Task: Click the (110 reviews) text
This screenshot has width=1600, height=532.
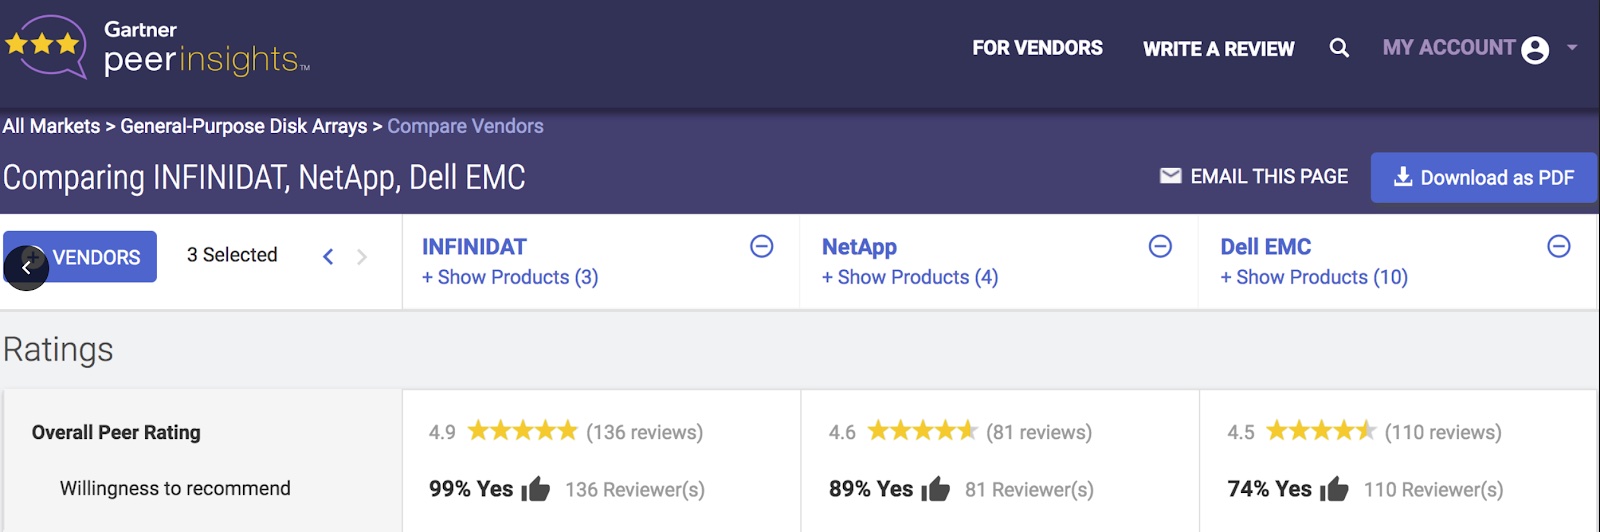Action: [x=1443, y=432]
